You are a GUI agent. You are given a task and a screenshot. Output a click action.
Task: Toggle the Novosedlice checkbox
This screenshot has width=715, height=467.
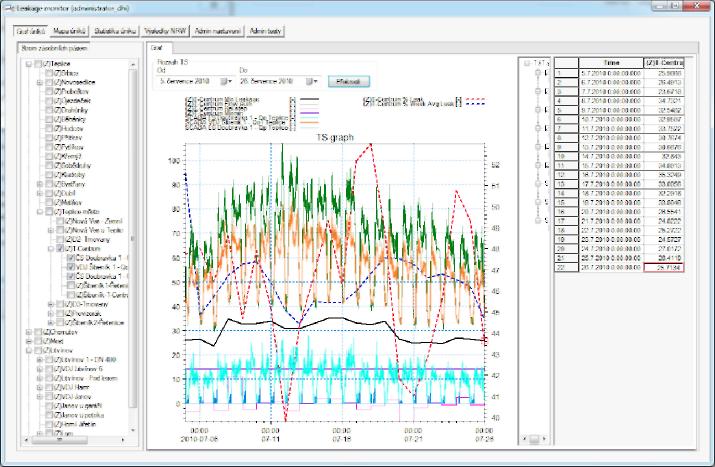[49, 83]
